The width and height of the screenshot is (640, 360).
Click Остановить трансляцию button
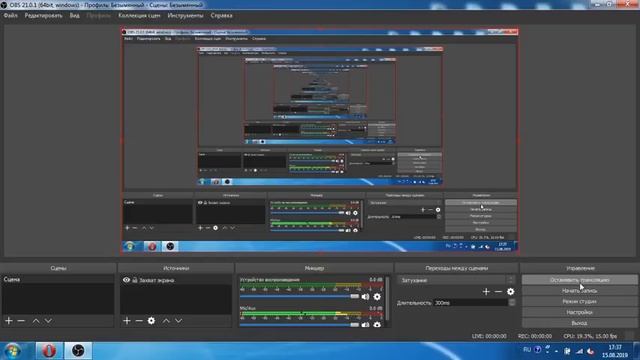(x=579, y=280)
